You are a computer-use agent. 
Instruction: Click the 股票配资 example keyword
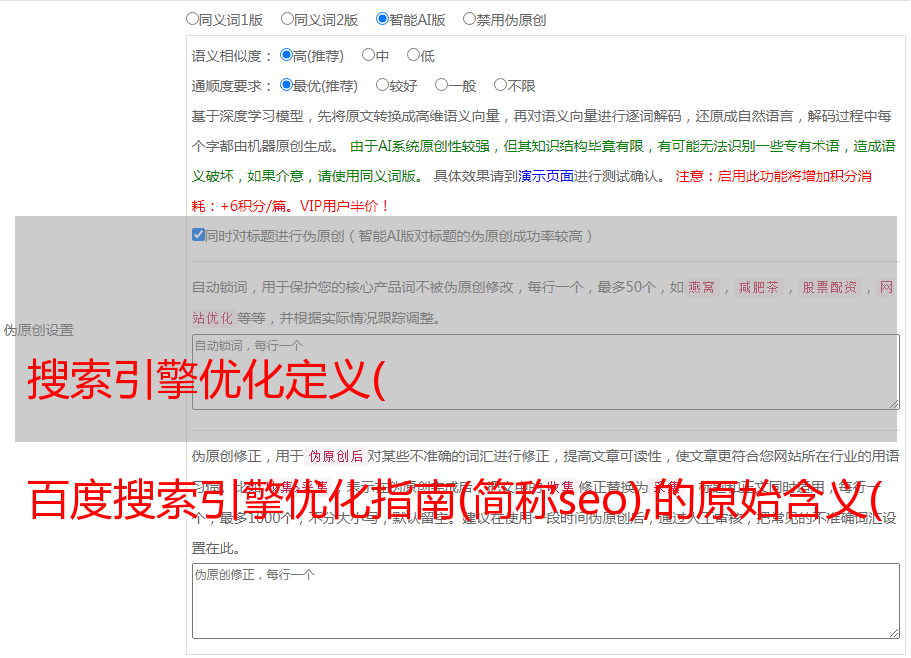(830, 287)
